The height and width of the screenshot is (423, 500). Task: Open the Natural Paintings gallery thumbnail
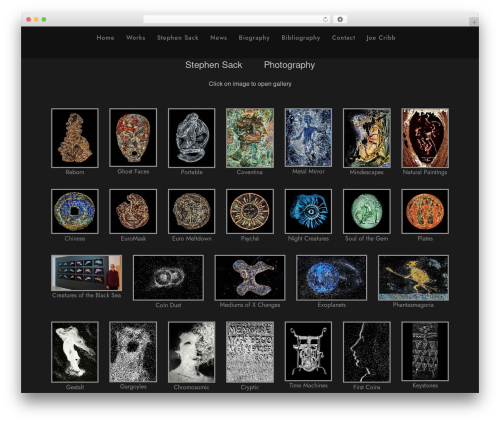pyautogui.click(x=425, y=138)
